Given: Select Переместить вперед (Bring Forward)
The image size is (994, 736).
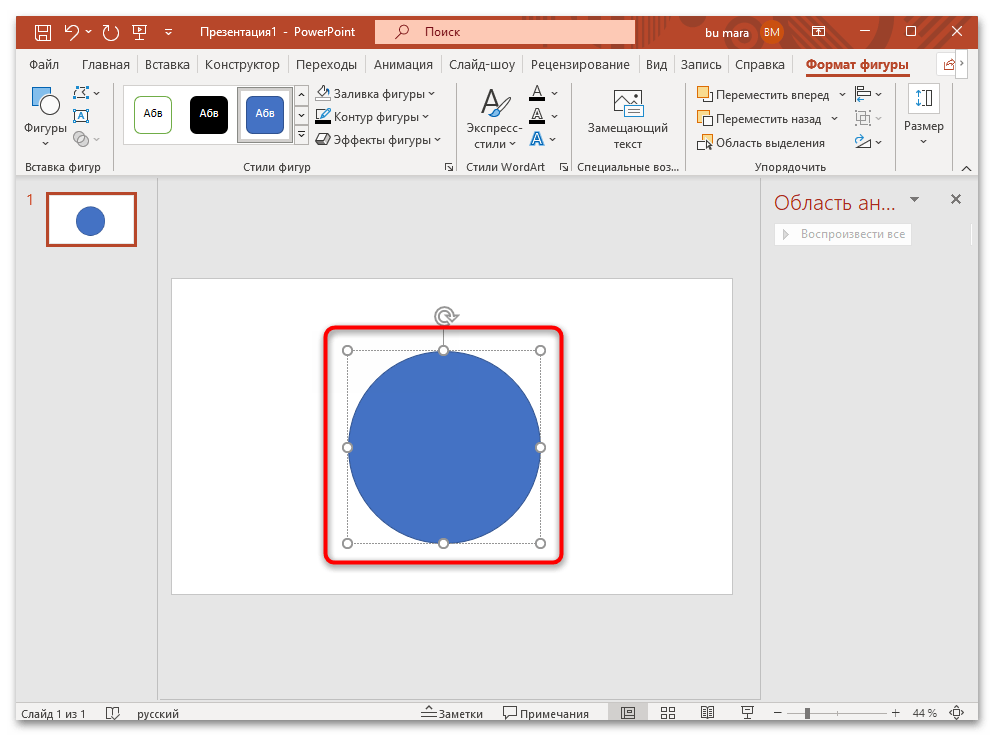Looking at the screenshot, I should tap(768, 94).
